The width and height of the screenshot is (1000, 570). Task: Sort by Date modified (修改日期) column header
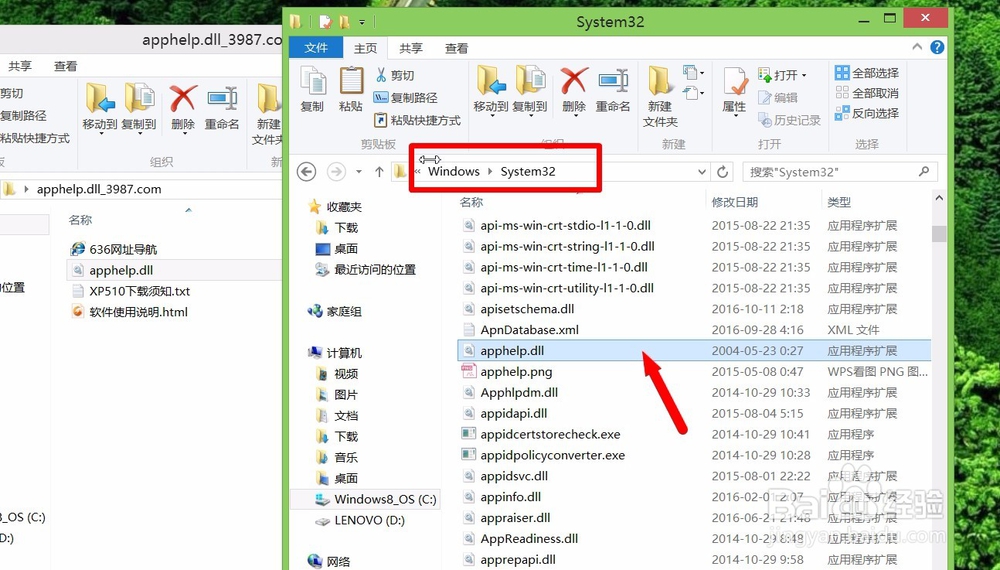[735, 202]
